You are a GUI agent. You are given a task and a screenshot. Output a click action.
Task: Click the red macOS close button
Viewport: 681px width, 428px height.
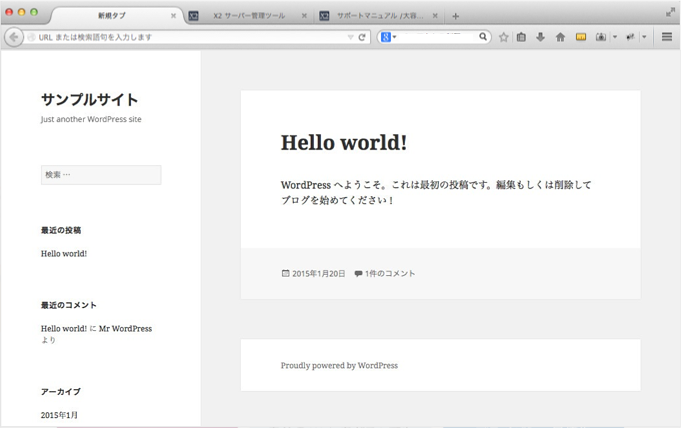9,12
